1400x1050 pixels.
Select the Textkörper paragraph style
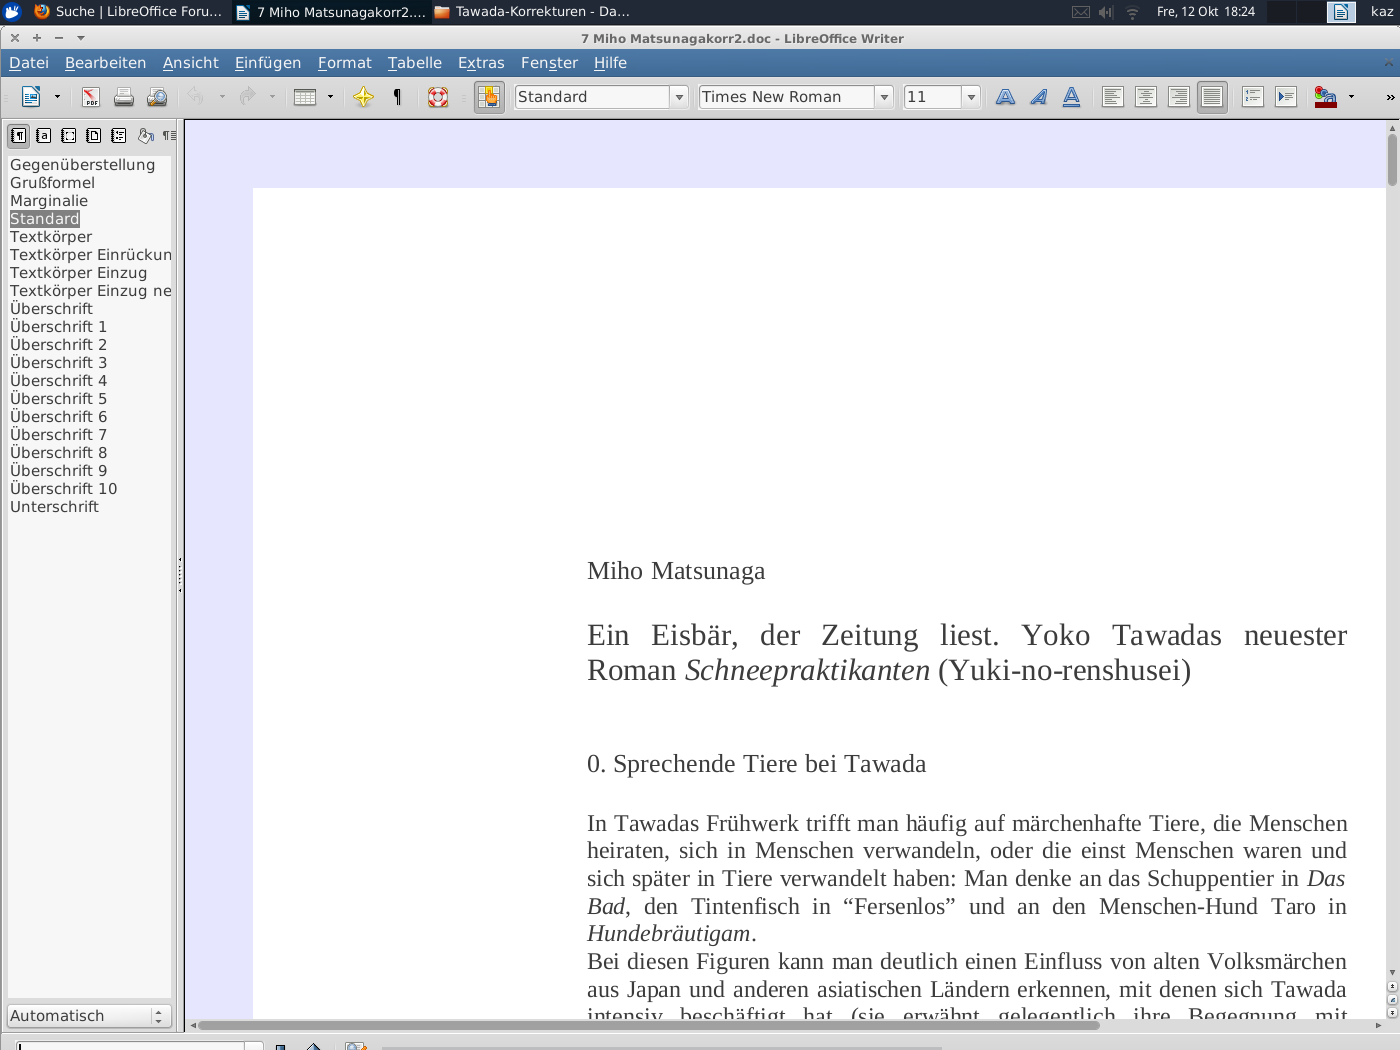pyautogui.click(x=51, y=237)
